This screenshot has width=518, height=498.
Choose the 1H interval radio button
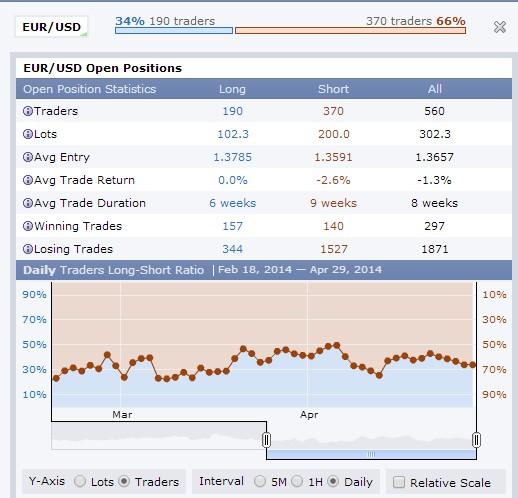[x=297, y=481]
